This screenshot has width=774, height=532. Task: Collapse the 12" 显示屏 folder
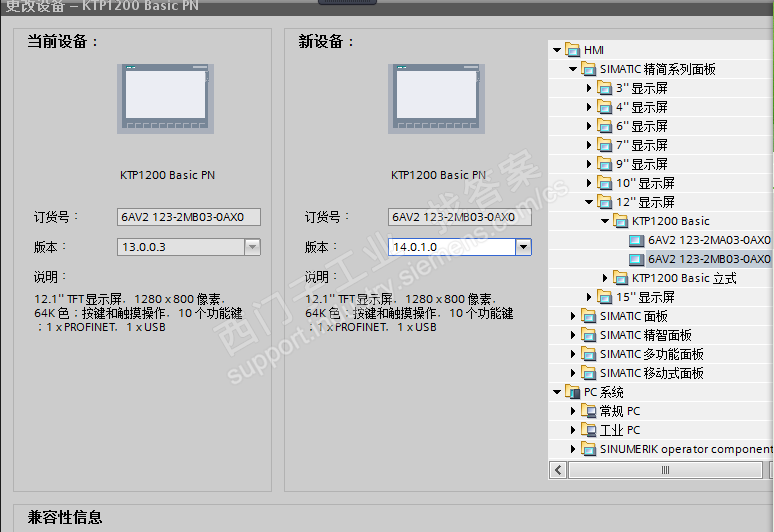point(588,202)
